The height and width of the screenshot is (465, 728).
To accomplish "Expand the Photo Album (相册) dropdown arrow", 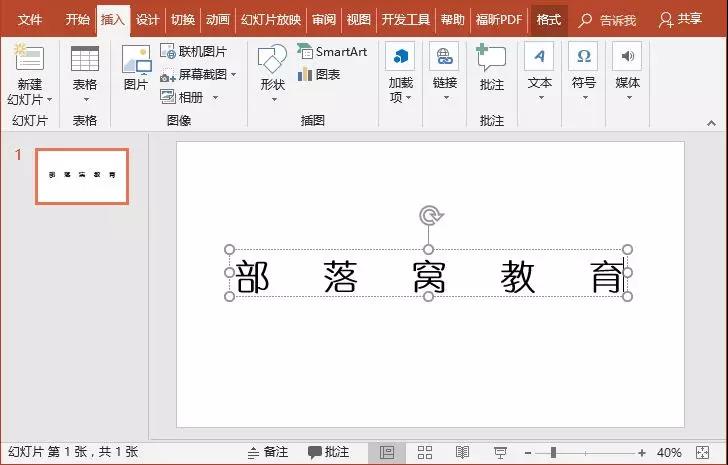I will click(x=215, y=97).
